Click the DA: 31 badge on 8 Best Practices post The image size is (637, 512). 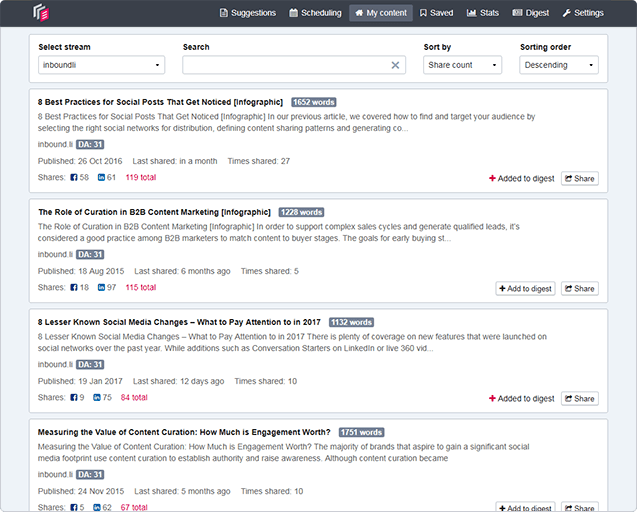pyautogui.click(x=90, y=145)
